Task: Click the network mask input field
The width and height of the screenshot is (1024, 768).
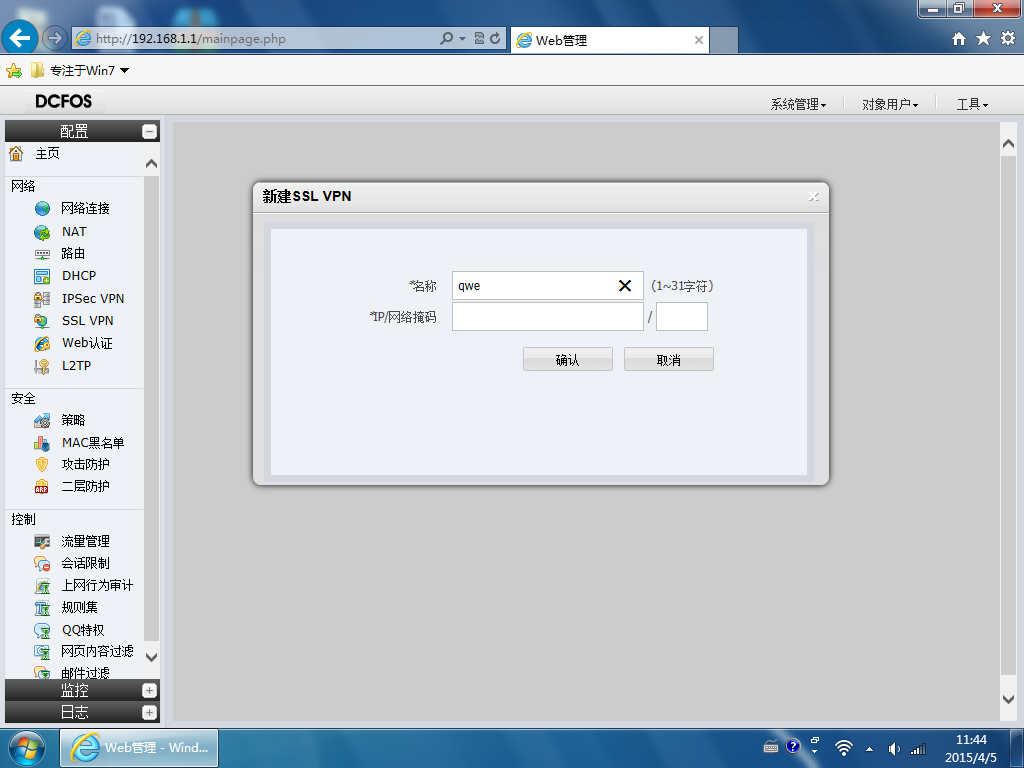Action: click(682, 317)
